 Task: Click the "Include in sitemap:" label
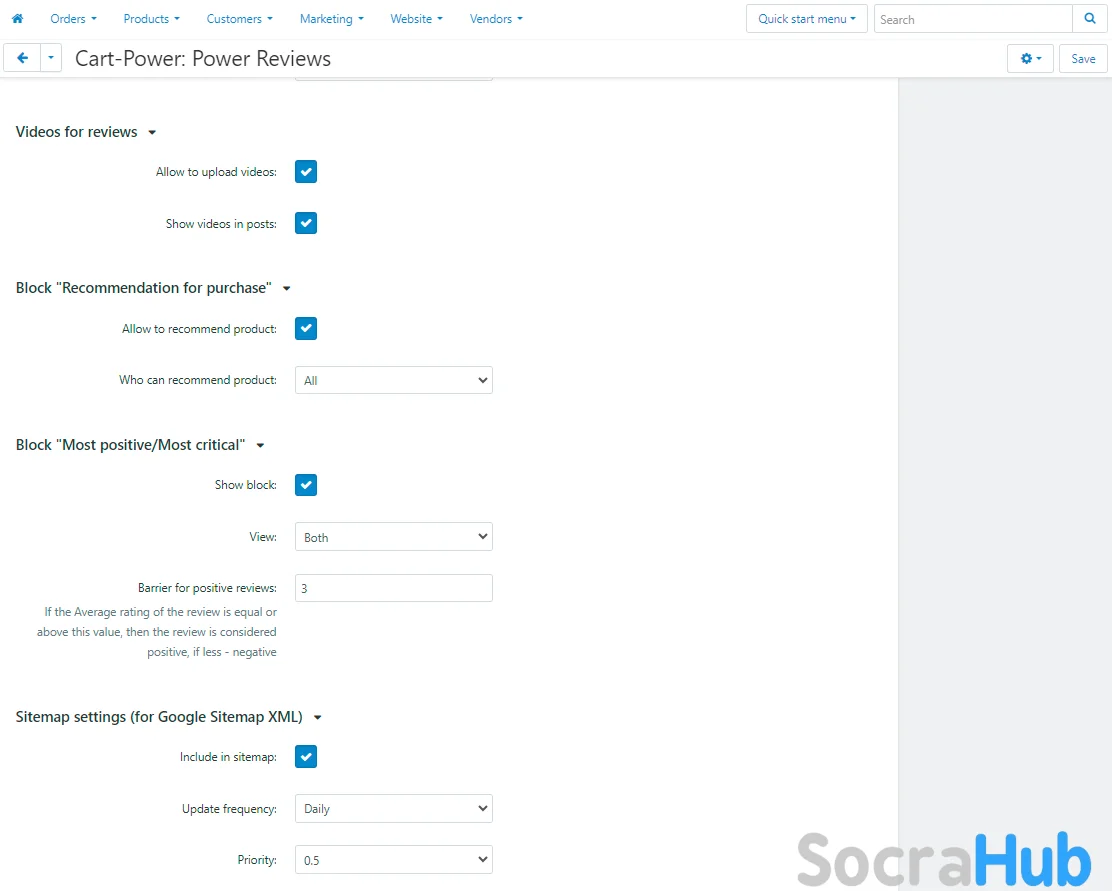pos(228,757)
